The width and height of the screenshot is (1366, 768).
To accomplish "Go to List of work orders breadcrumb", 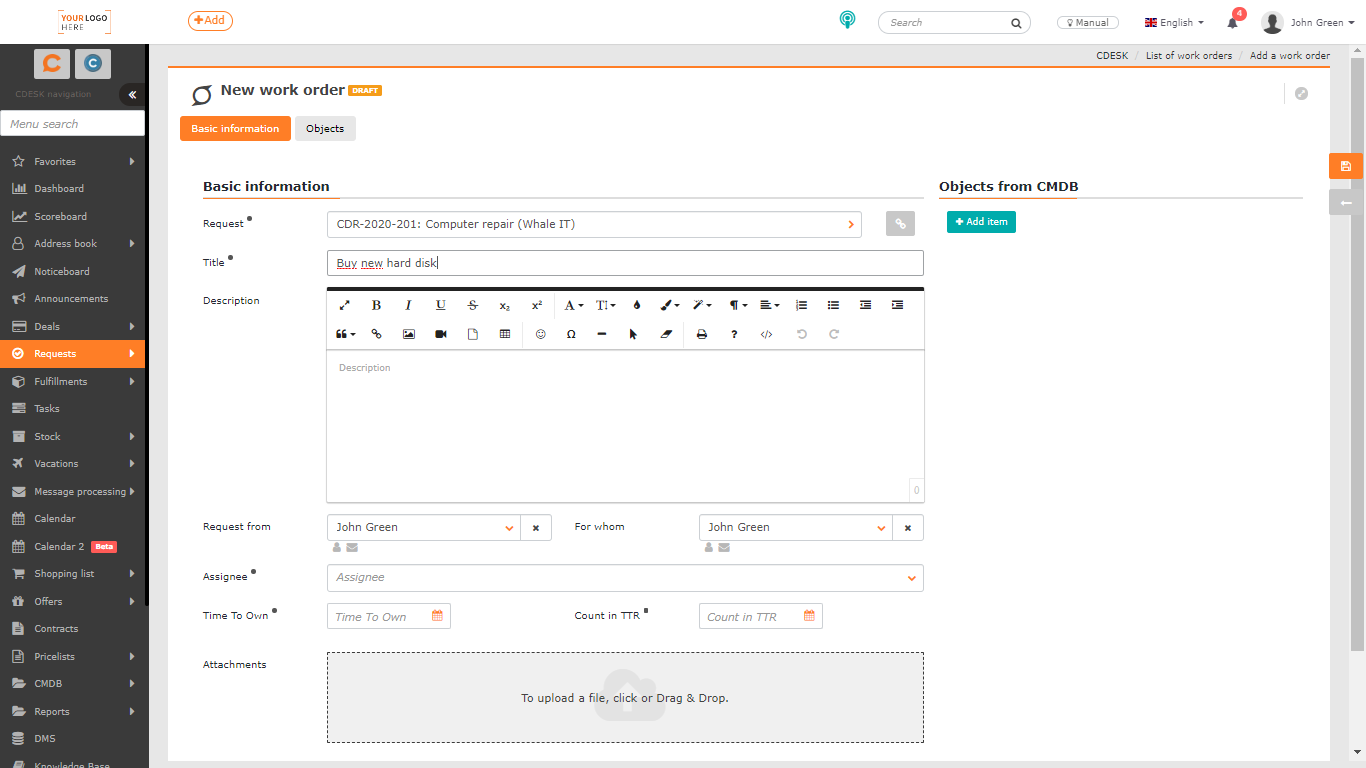I will [x=1189, y=55].
